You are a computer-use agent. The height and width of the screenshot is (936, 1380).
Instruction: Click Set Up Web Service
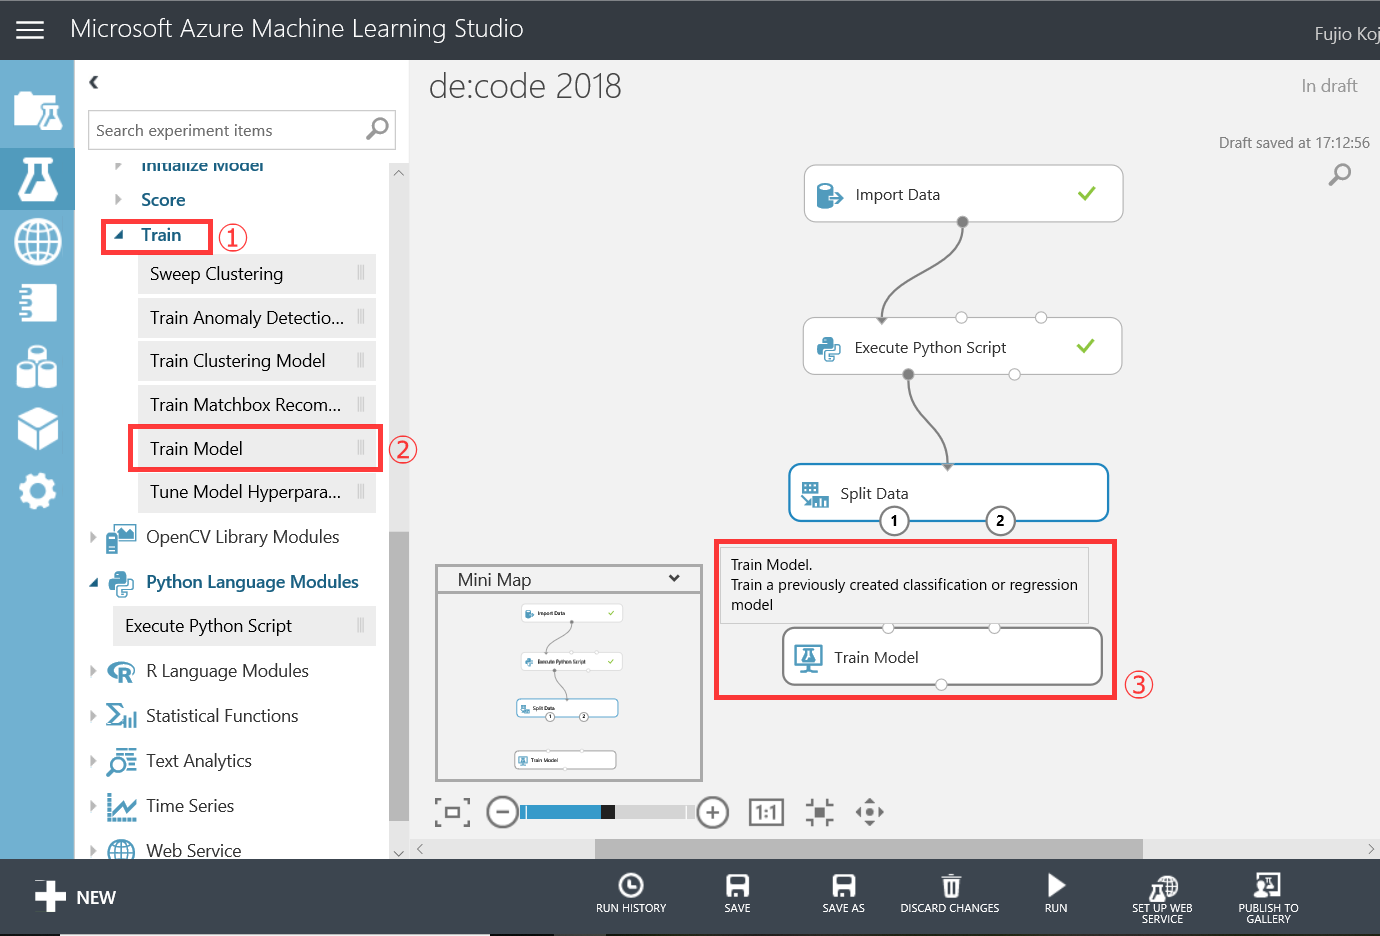pyautogui.click(x=1162, y=899)
